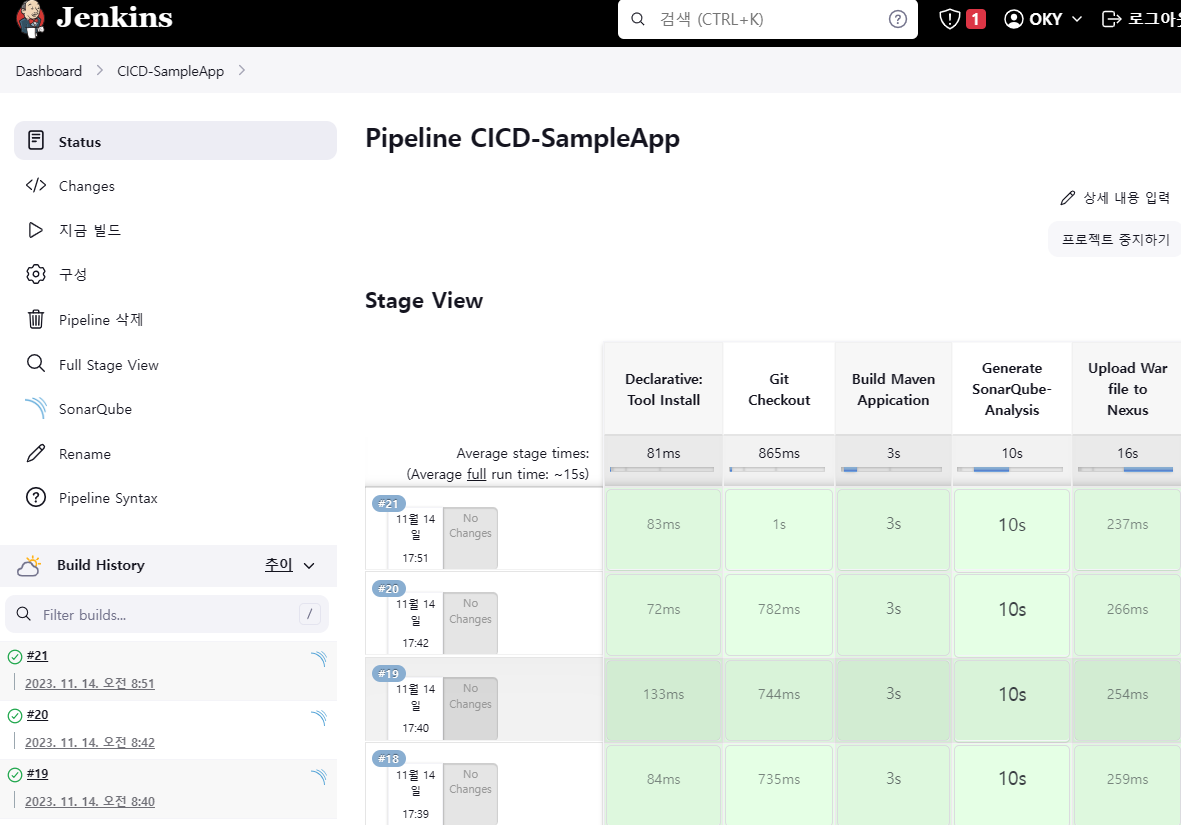Click the Full Stage View magnifier icon
This screenshot has width=1181, height=825.
pos(35,364)
